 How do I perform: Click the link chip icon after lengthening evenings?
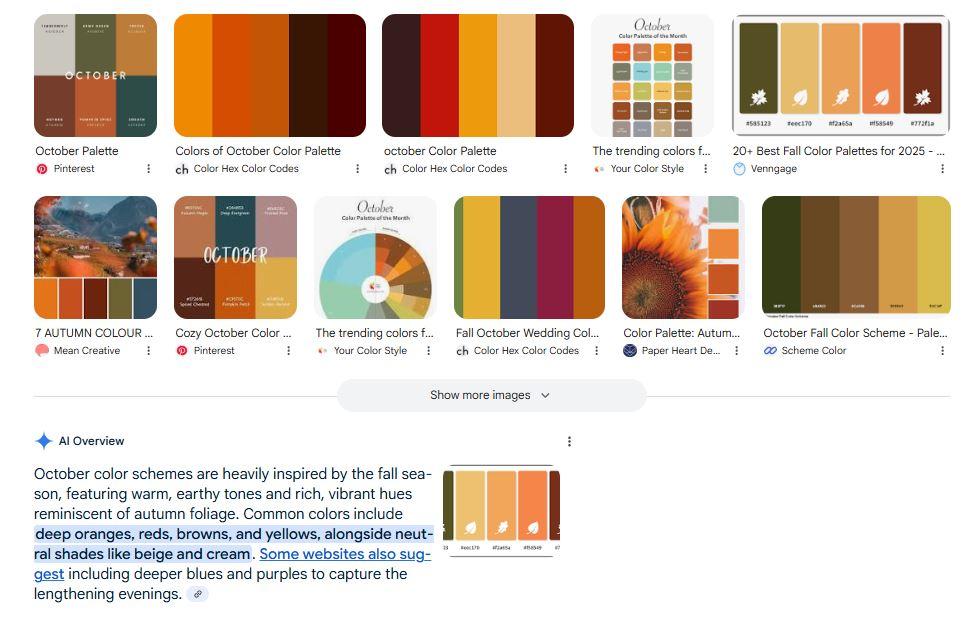pyautogui.click(x=198, y=594)
